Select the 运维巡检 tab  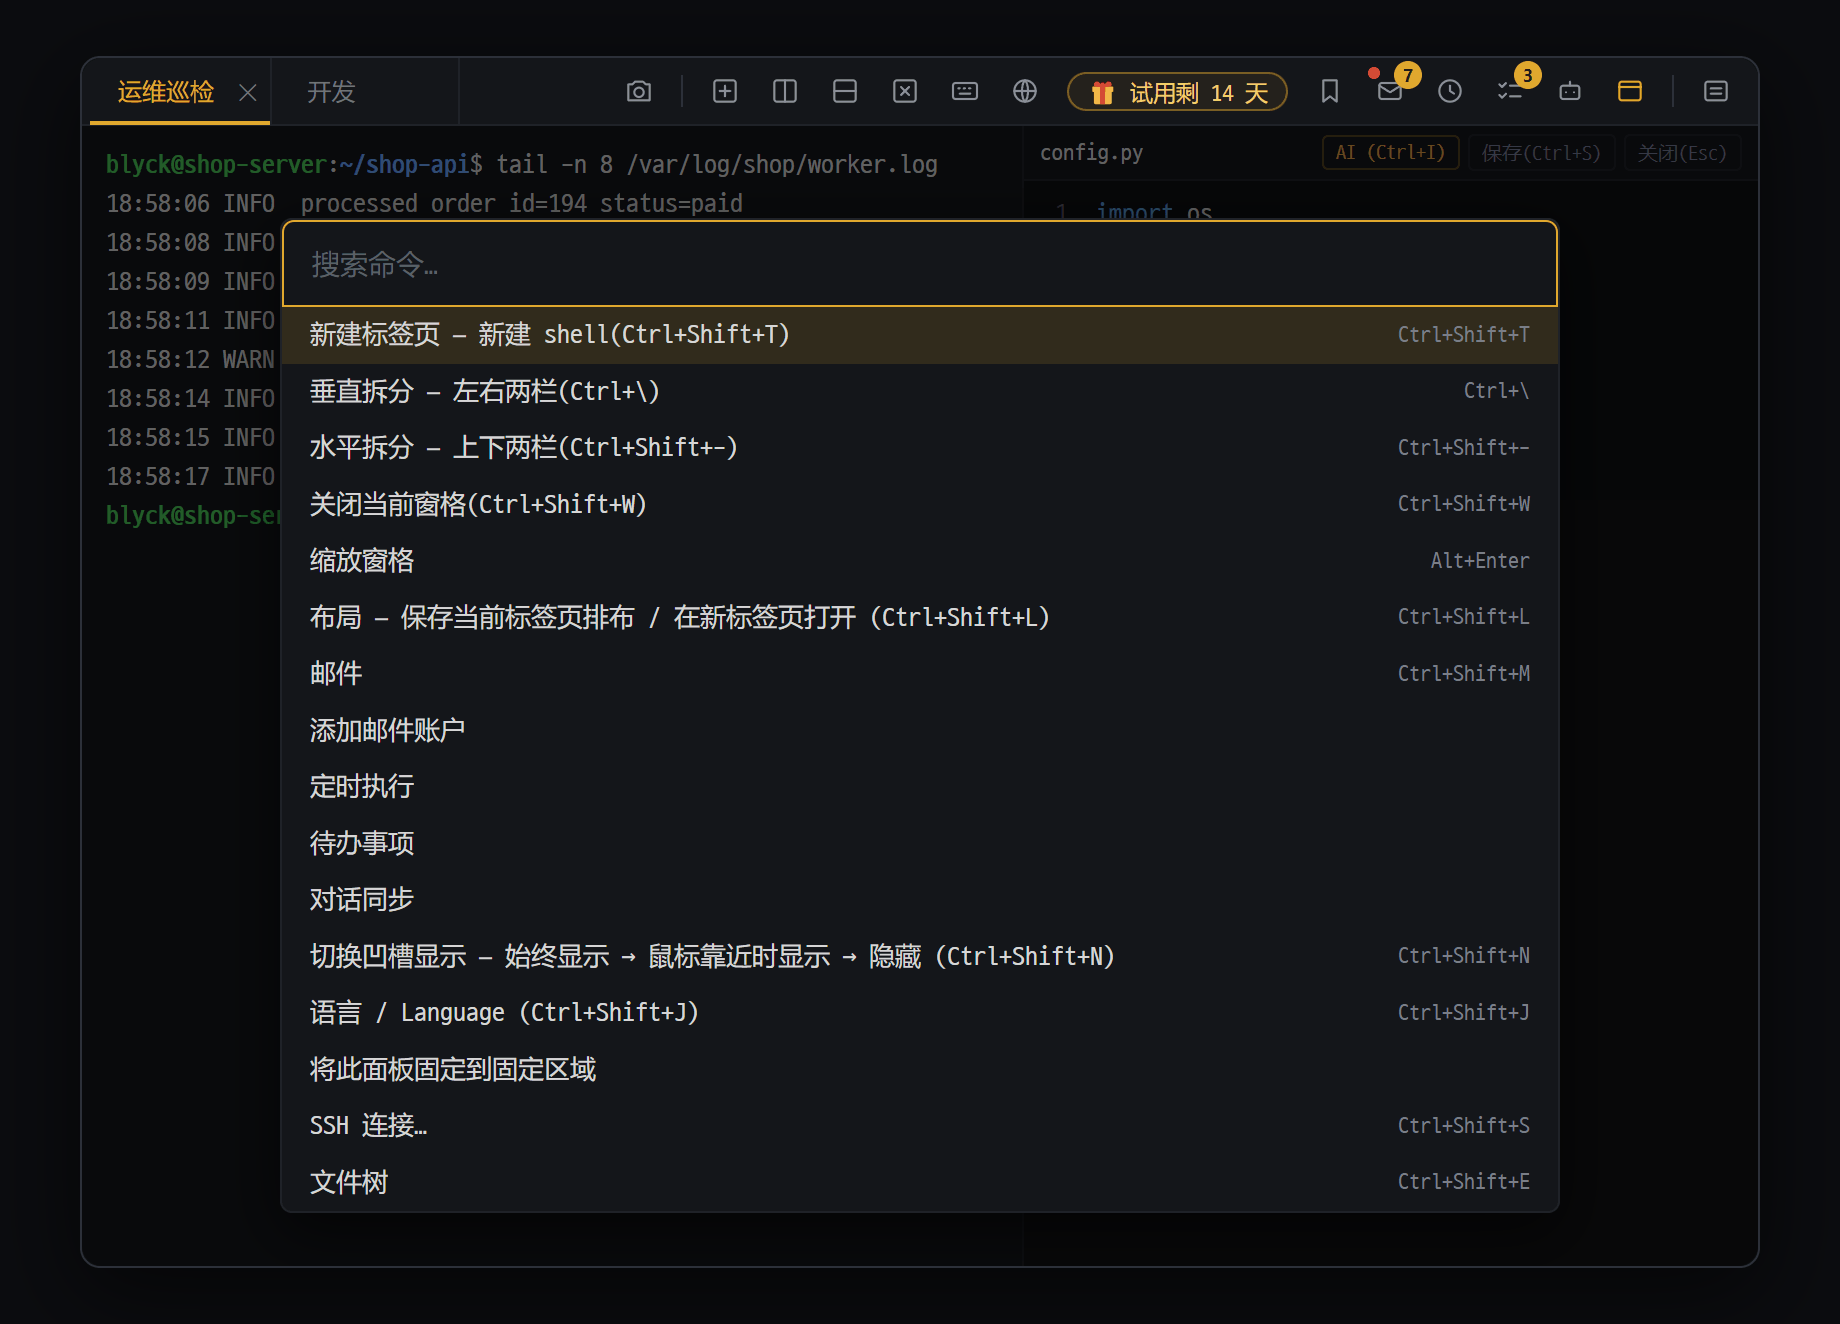pos(166,92)
